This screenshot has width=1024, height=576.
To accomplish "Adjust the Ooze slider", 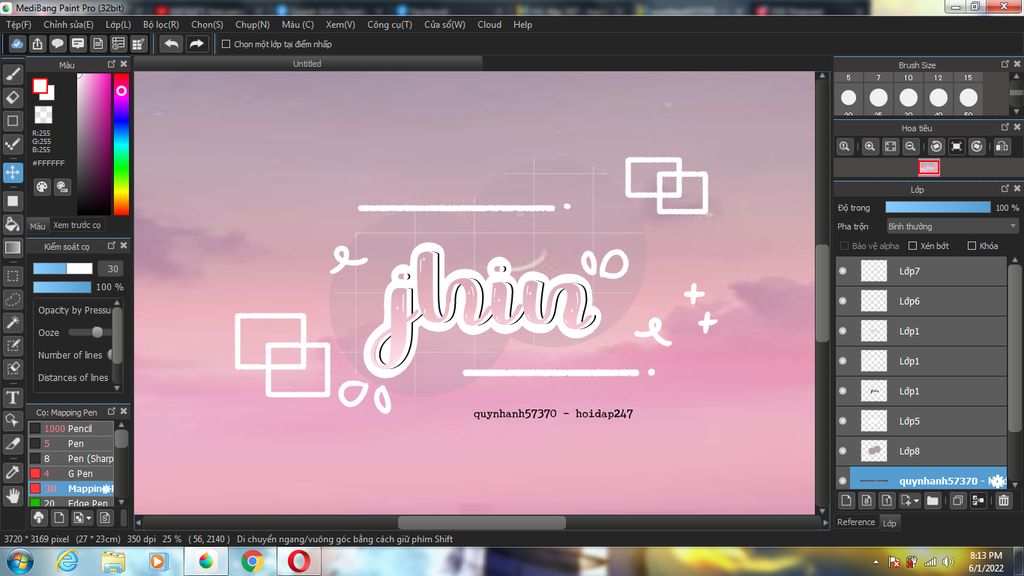I will tap(90, 332).
